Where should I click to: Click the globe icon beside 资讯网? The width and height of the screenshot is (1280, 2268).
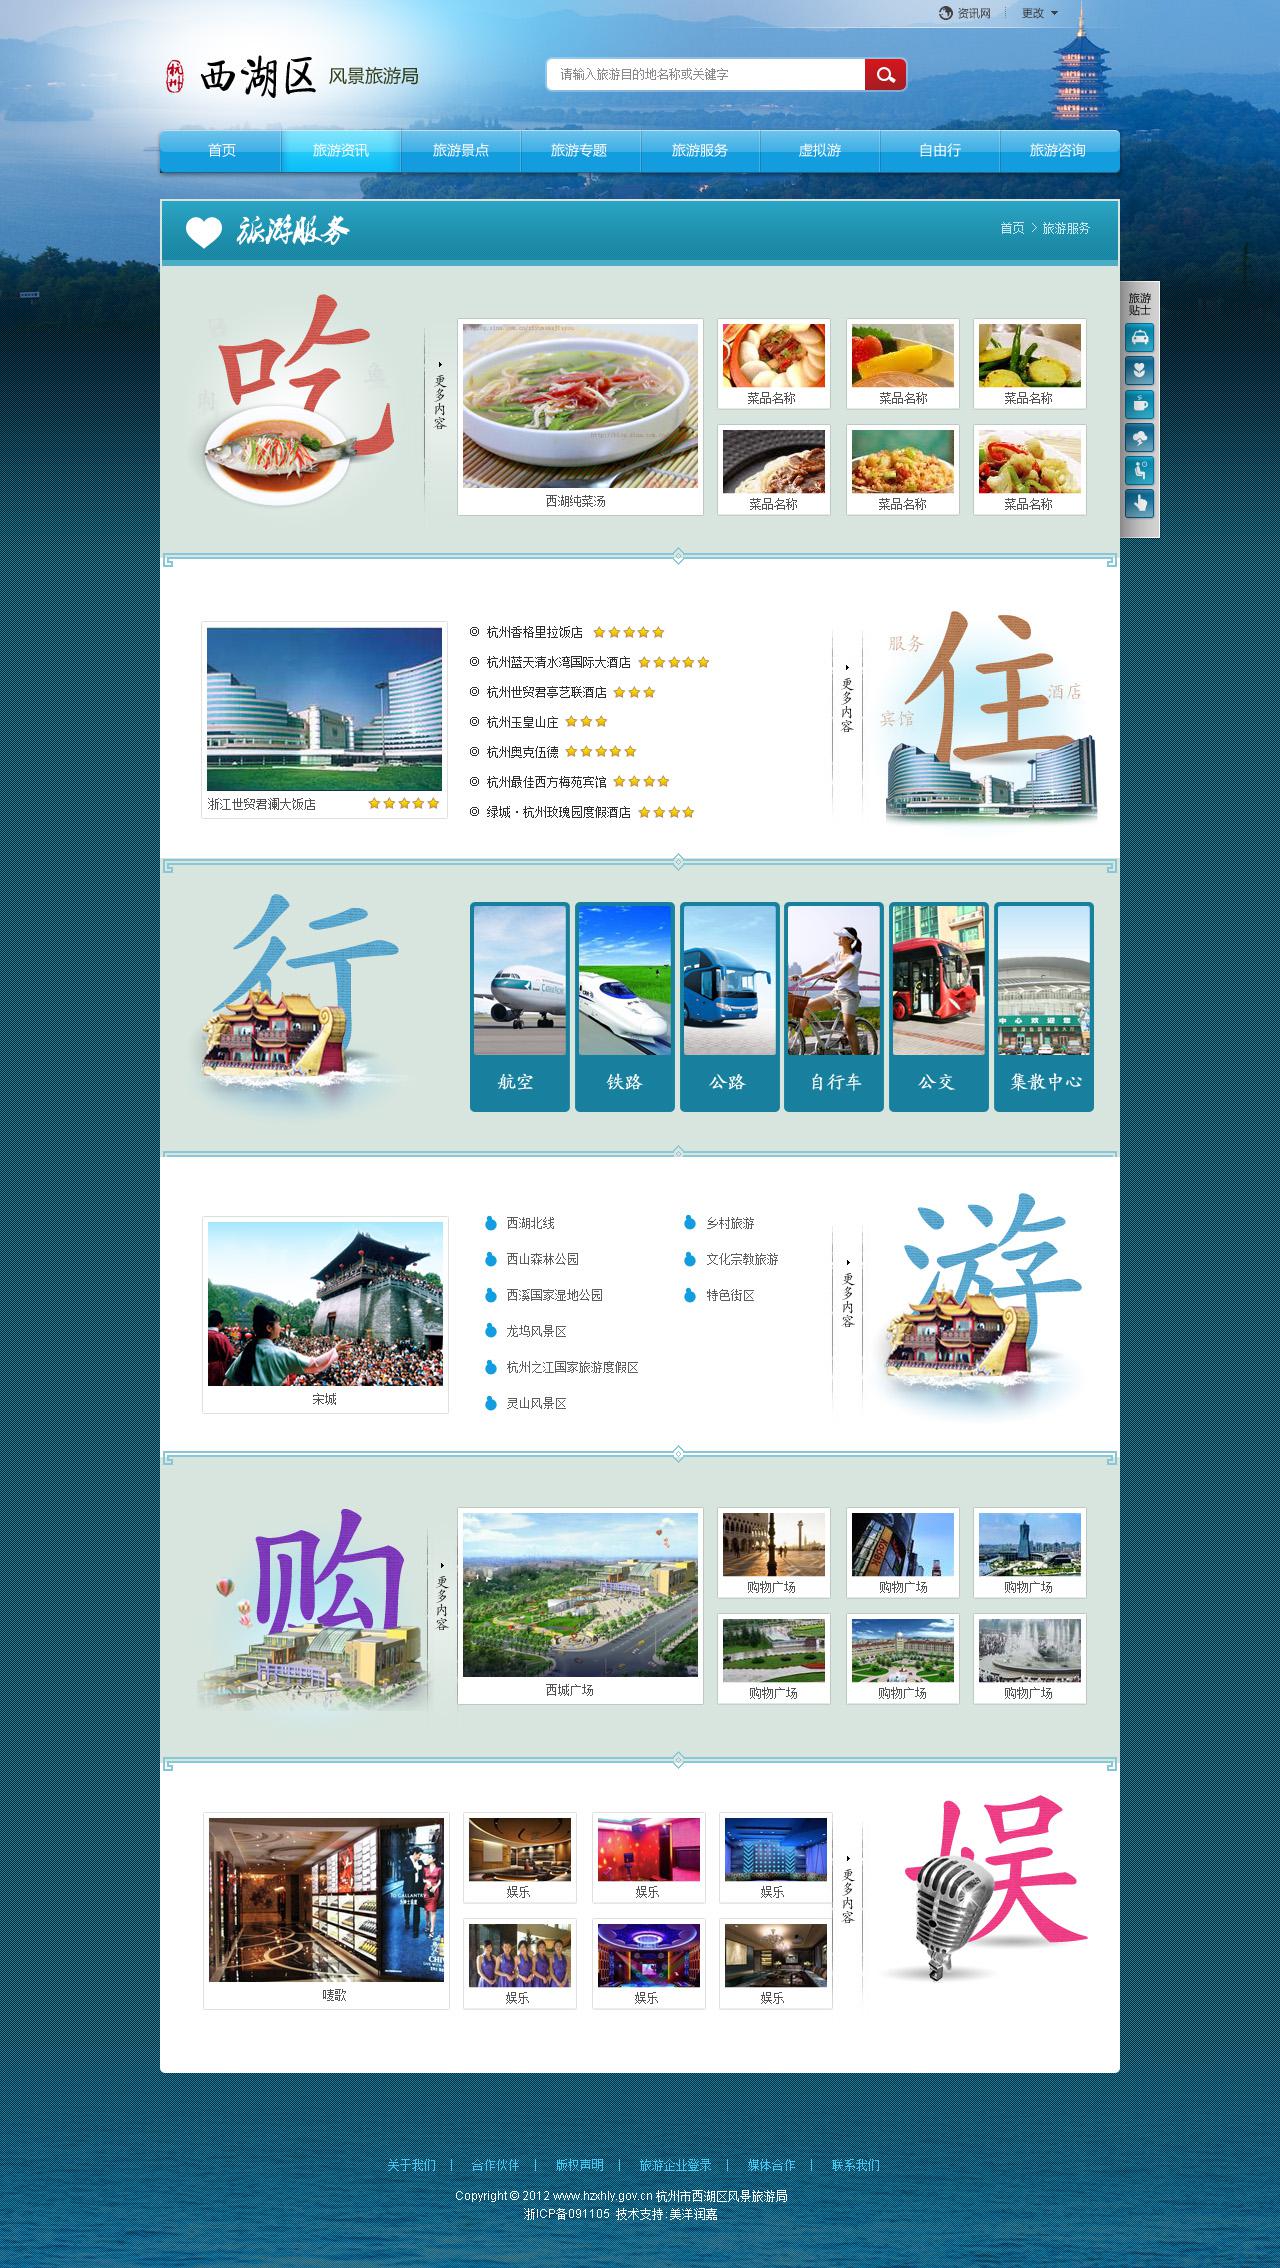tap(946, 13)
